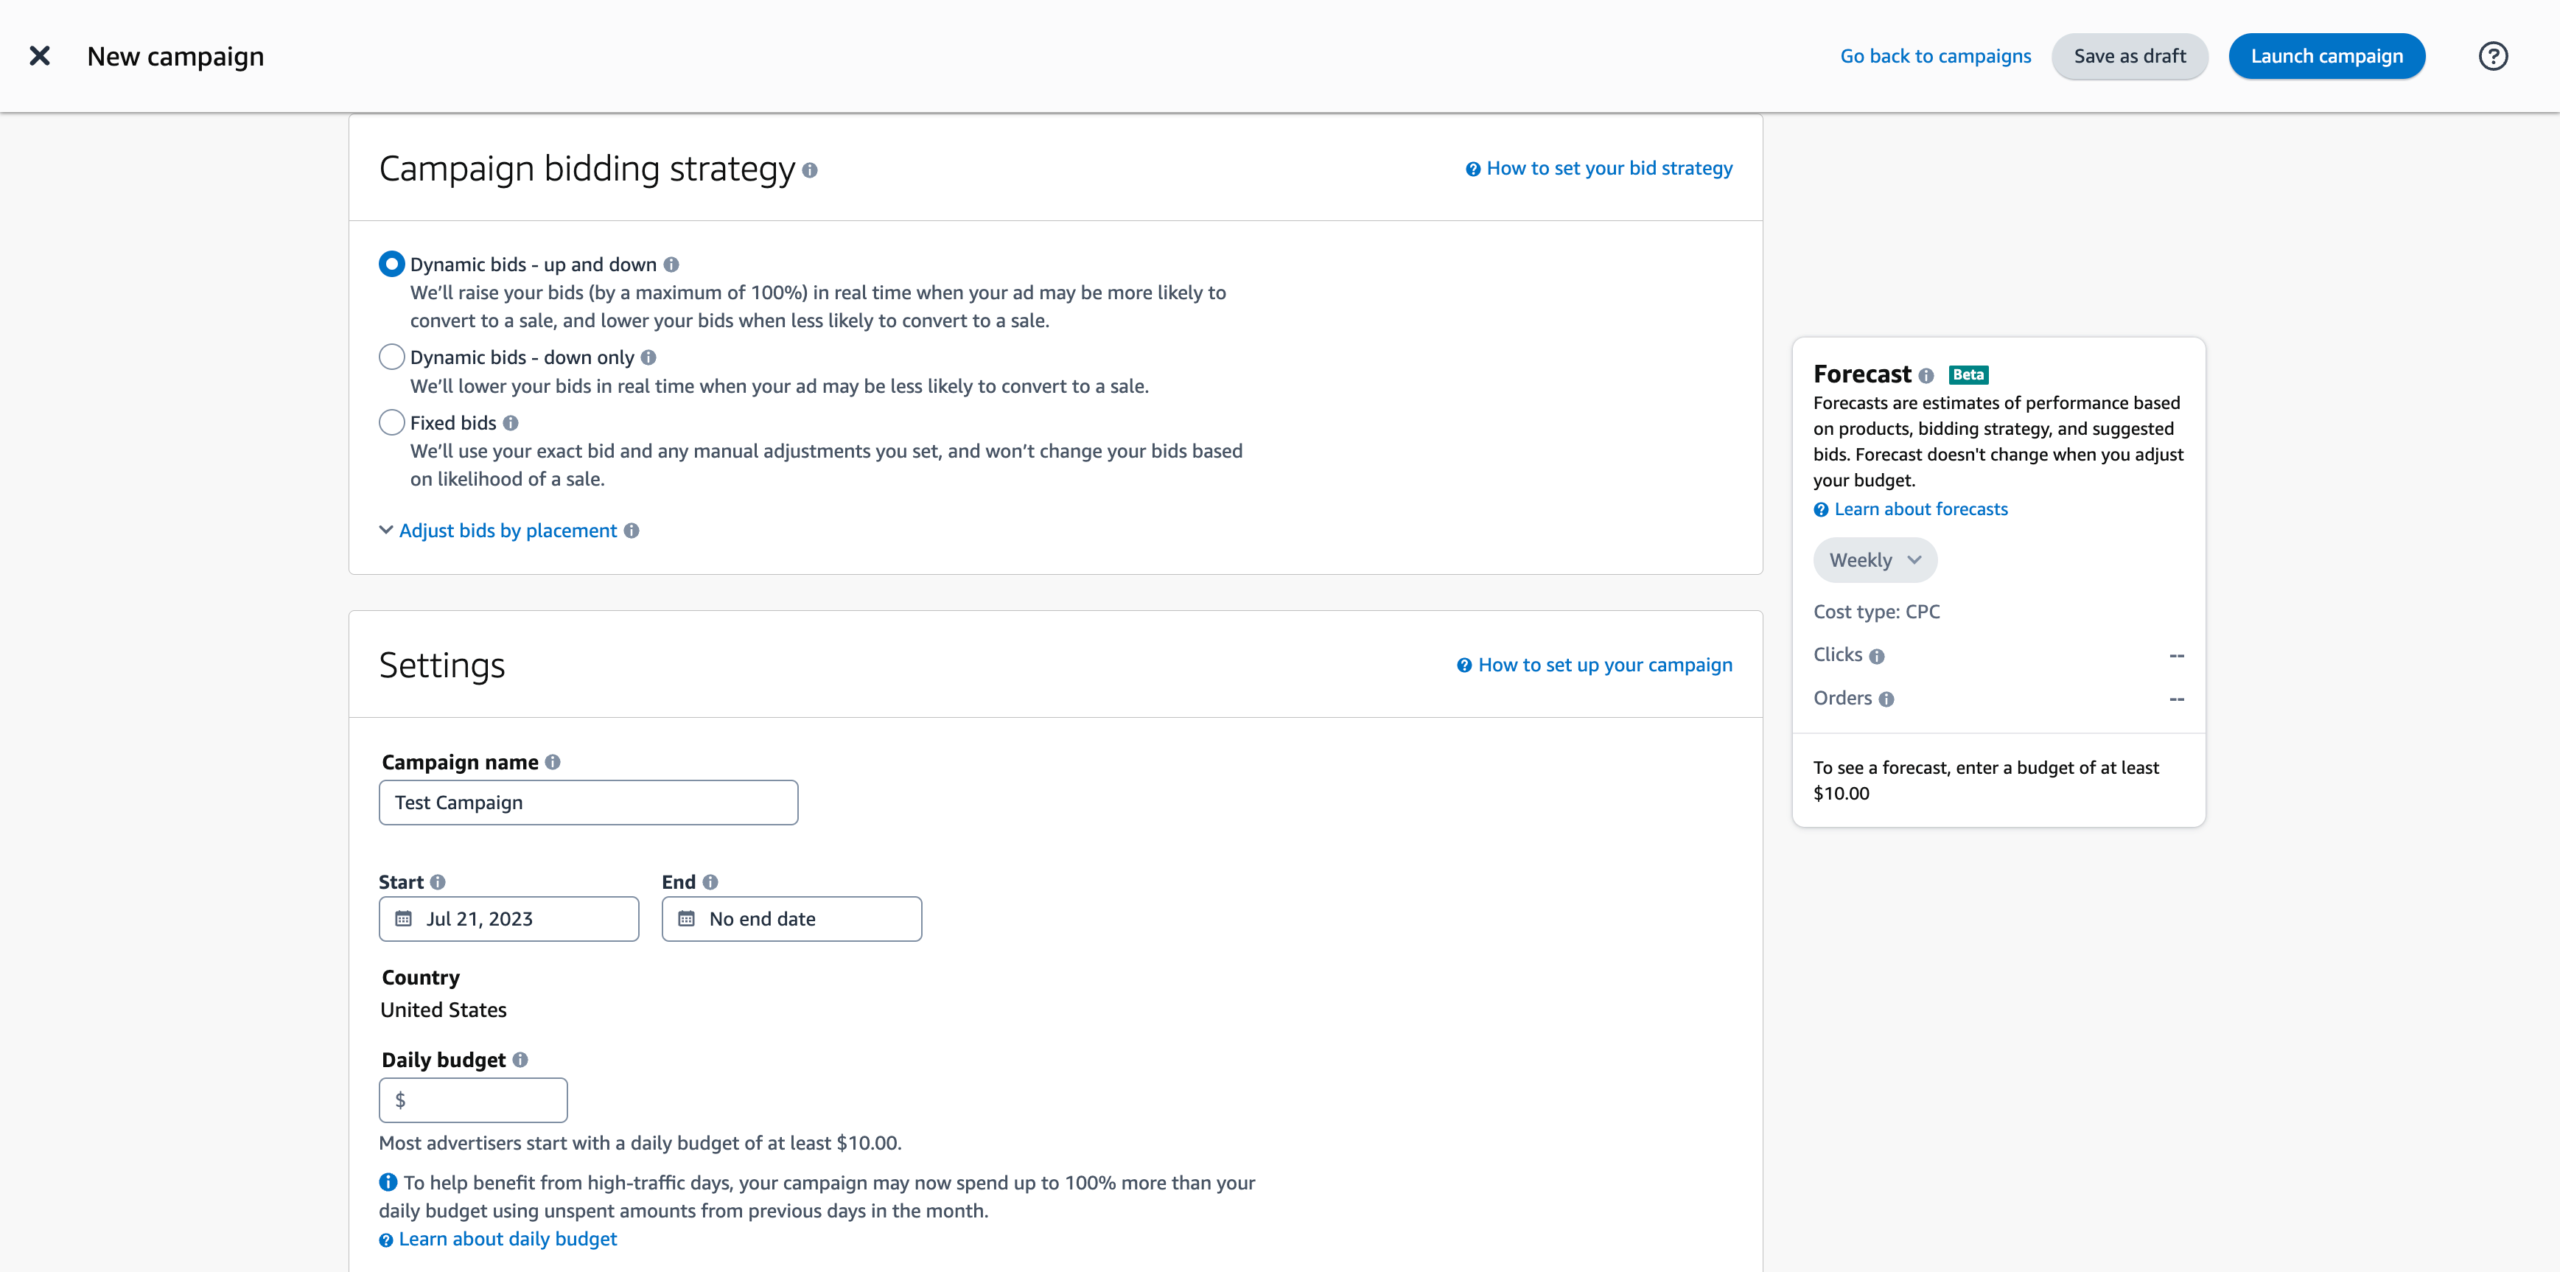Click the calendar icon next to Start date
Image resolution: width=2560 pixels, height=1272 pixels.
405,918
